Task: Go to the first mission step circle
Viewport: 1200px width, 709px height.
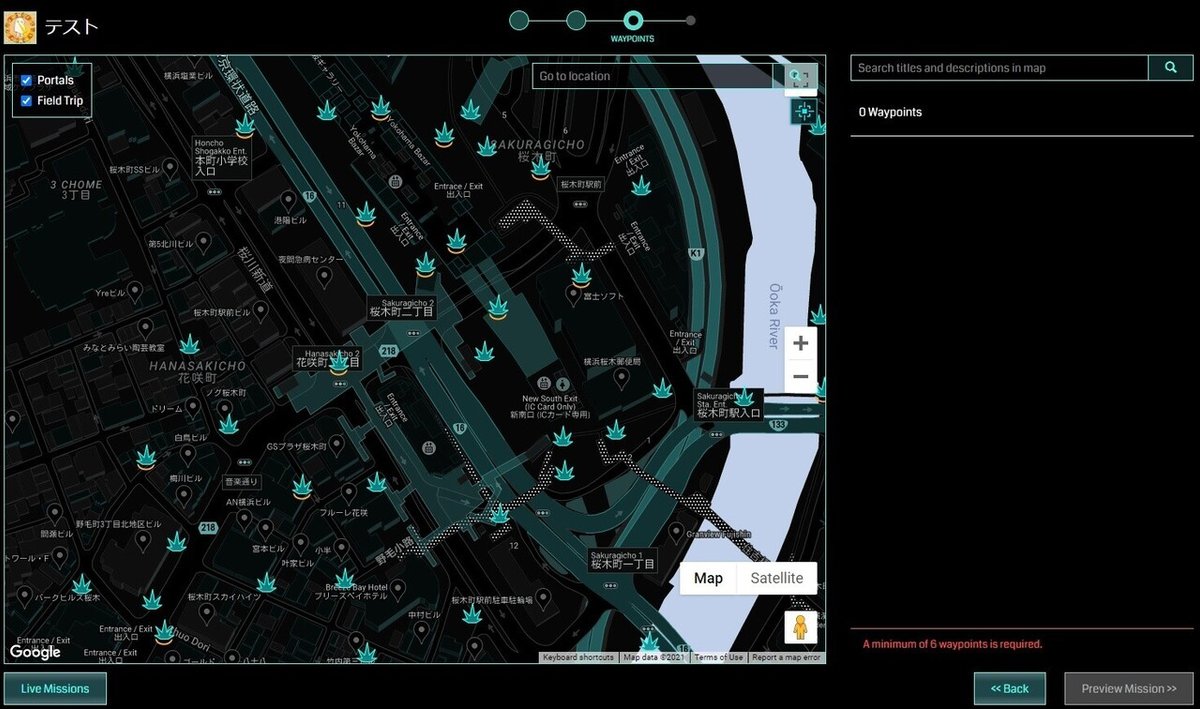Action: click(519, 20)
